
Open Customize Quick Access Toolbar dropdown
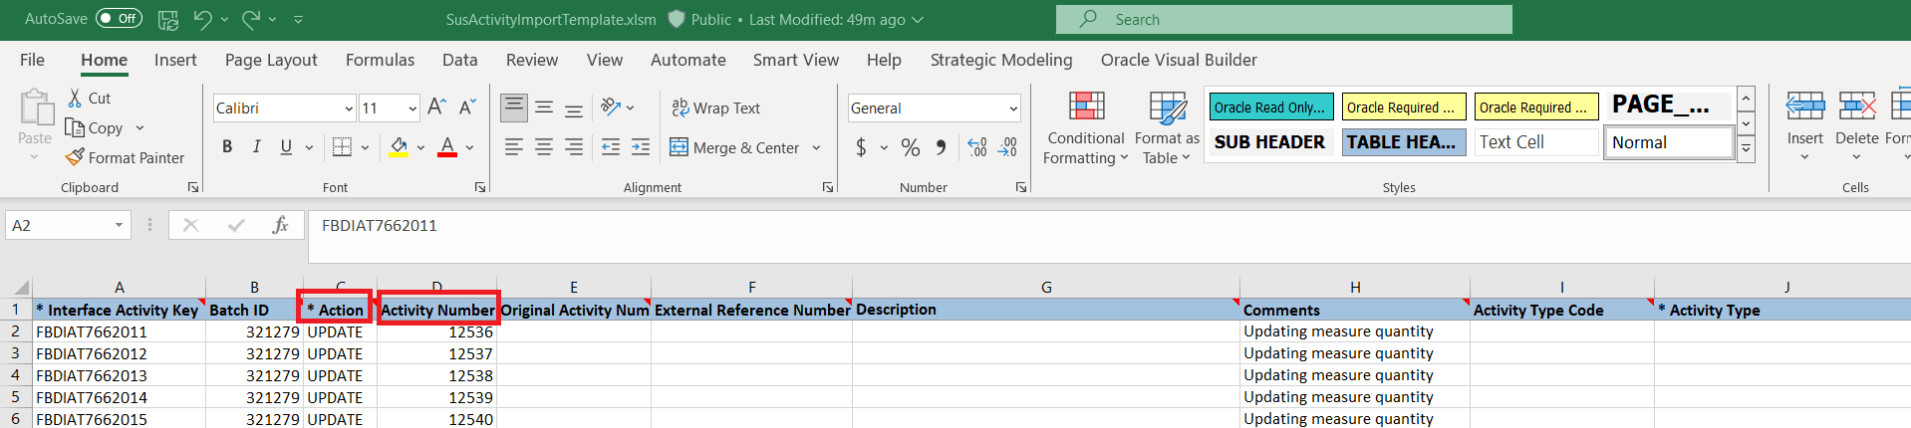pyautogui.click(x=298, y=19)
